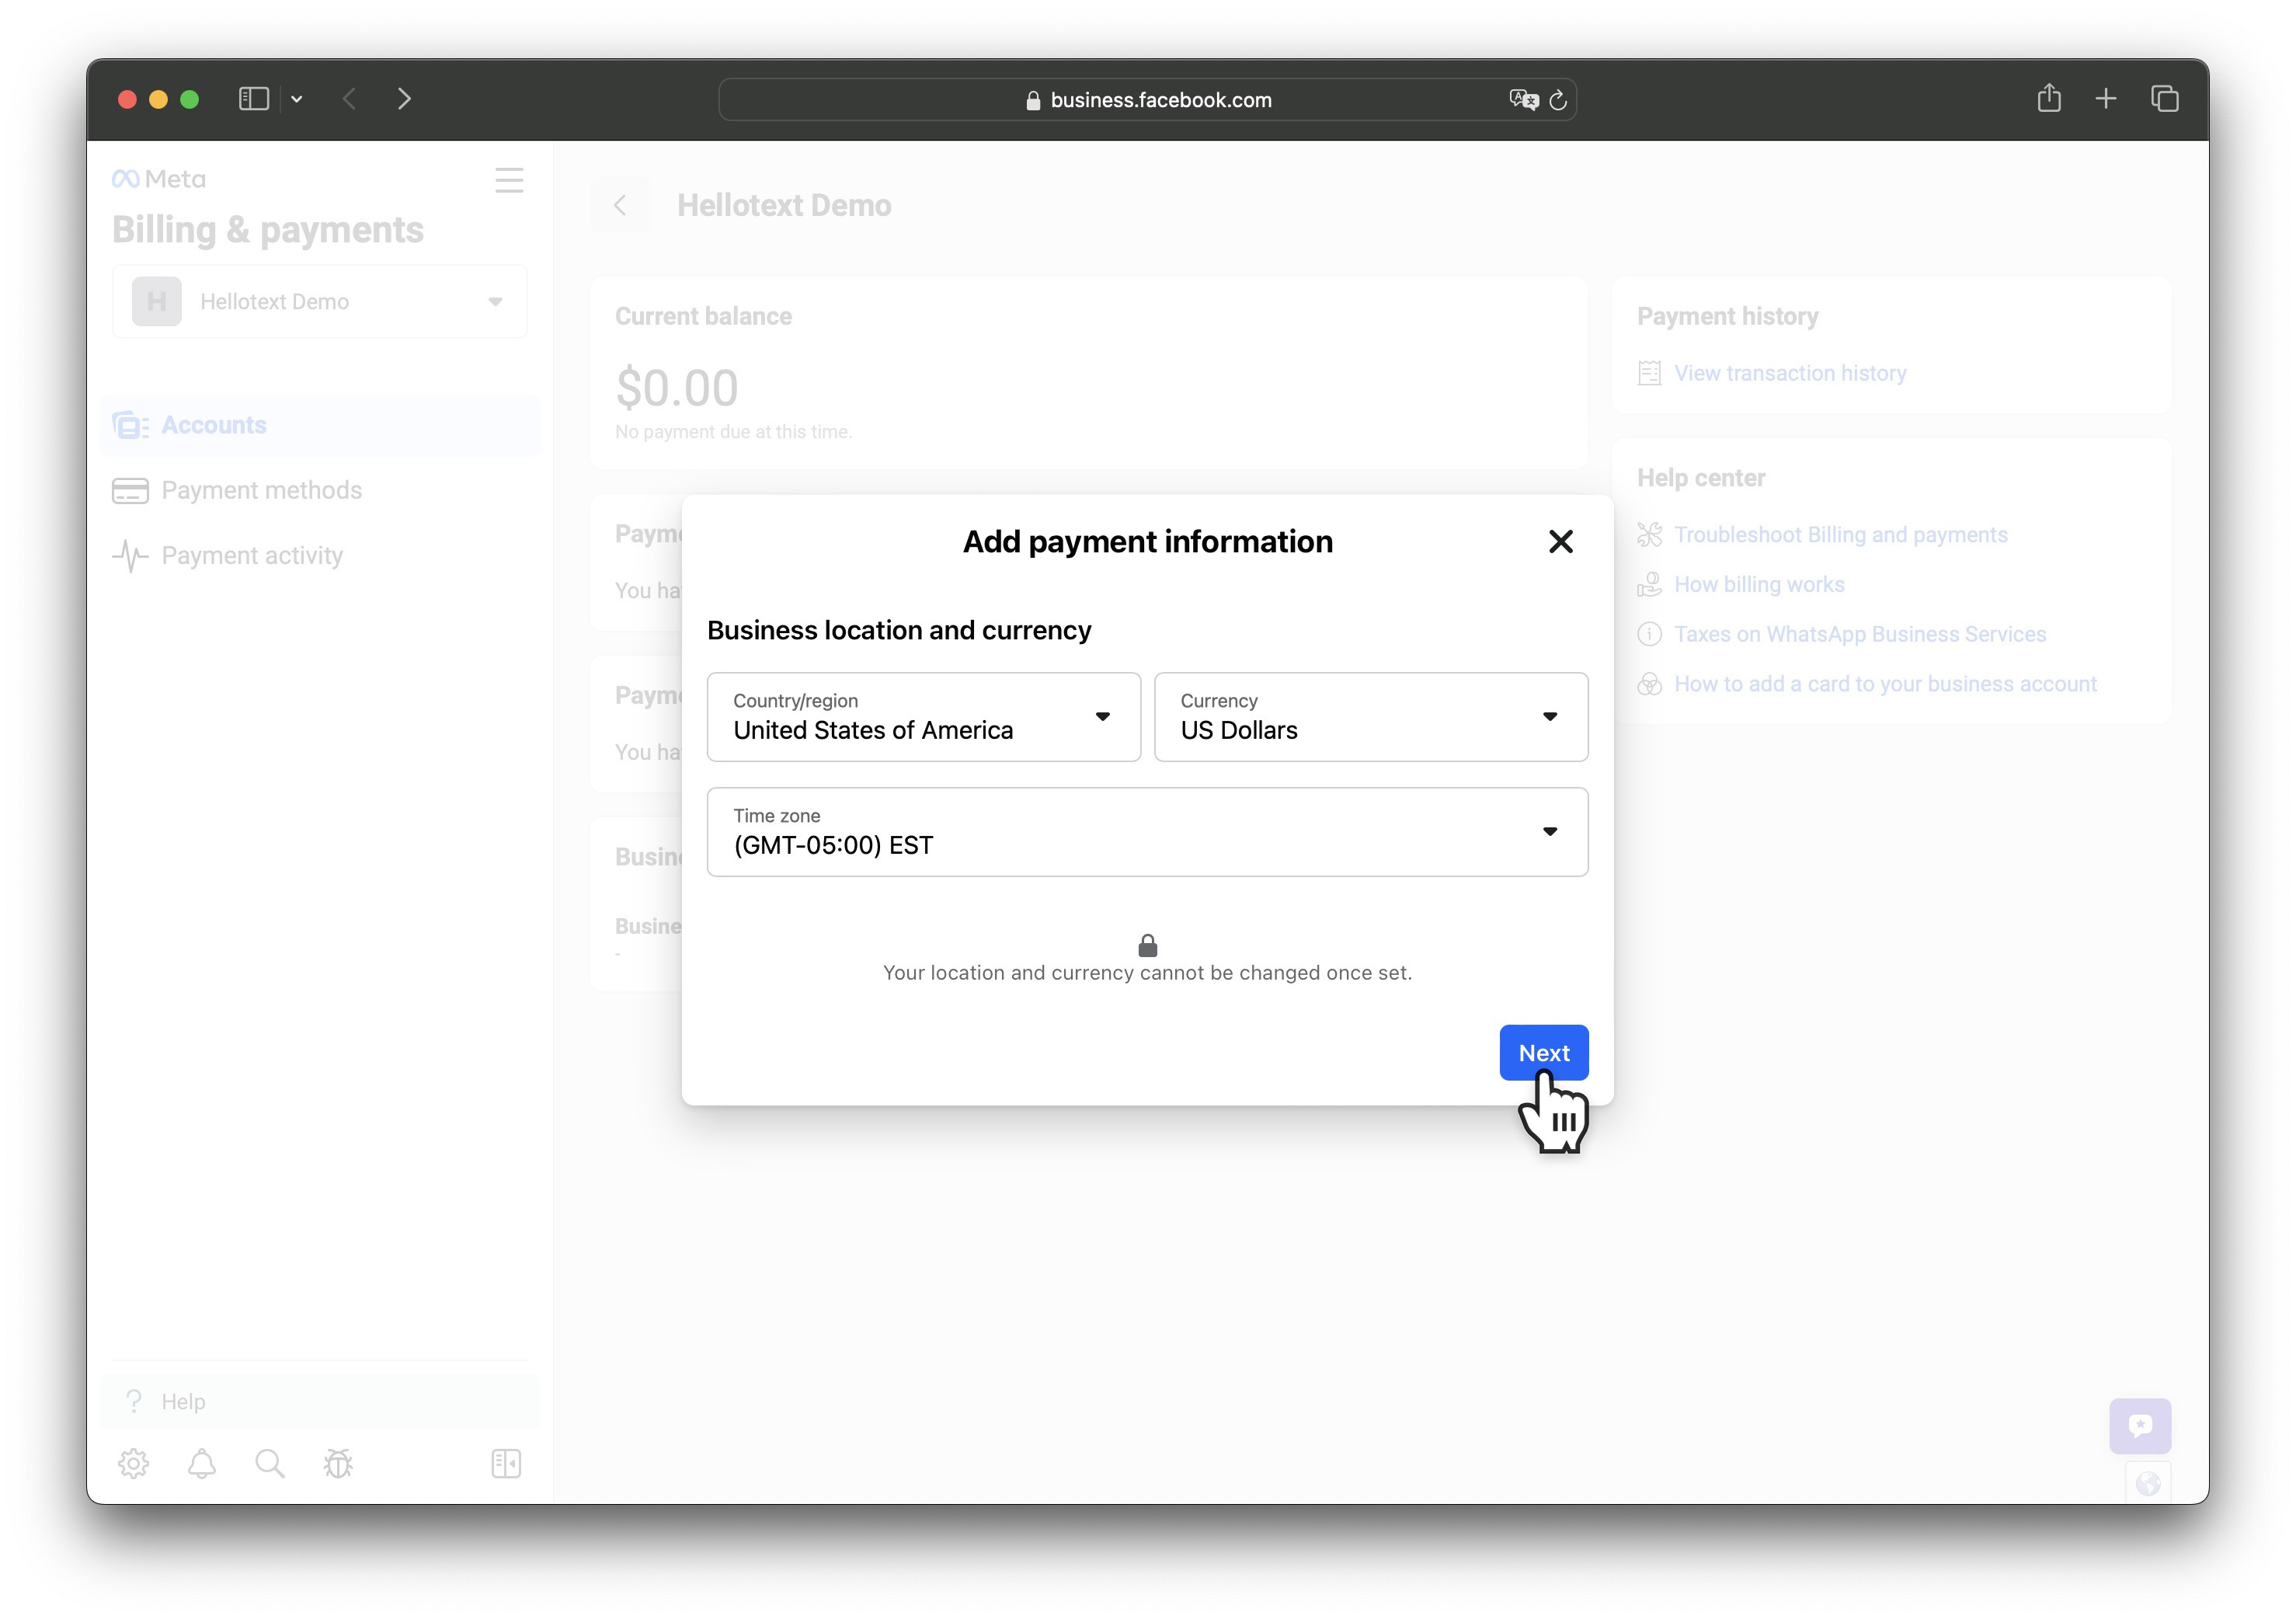Click the 'Payment history' heading

(x=1727, y=316)
